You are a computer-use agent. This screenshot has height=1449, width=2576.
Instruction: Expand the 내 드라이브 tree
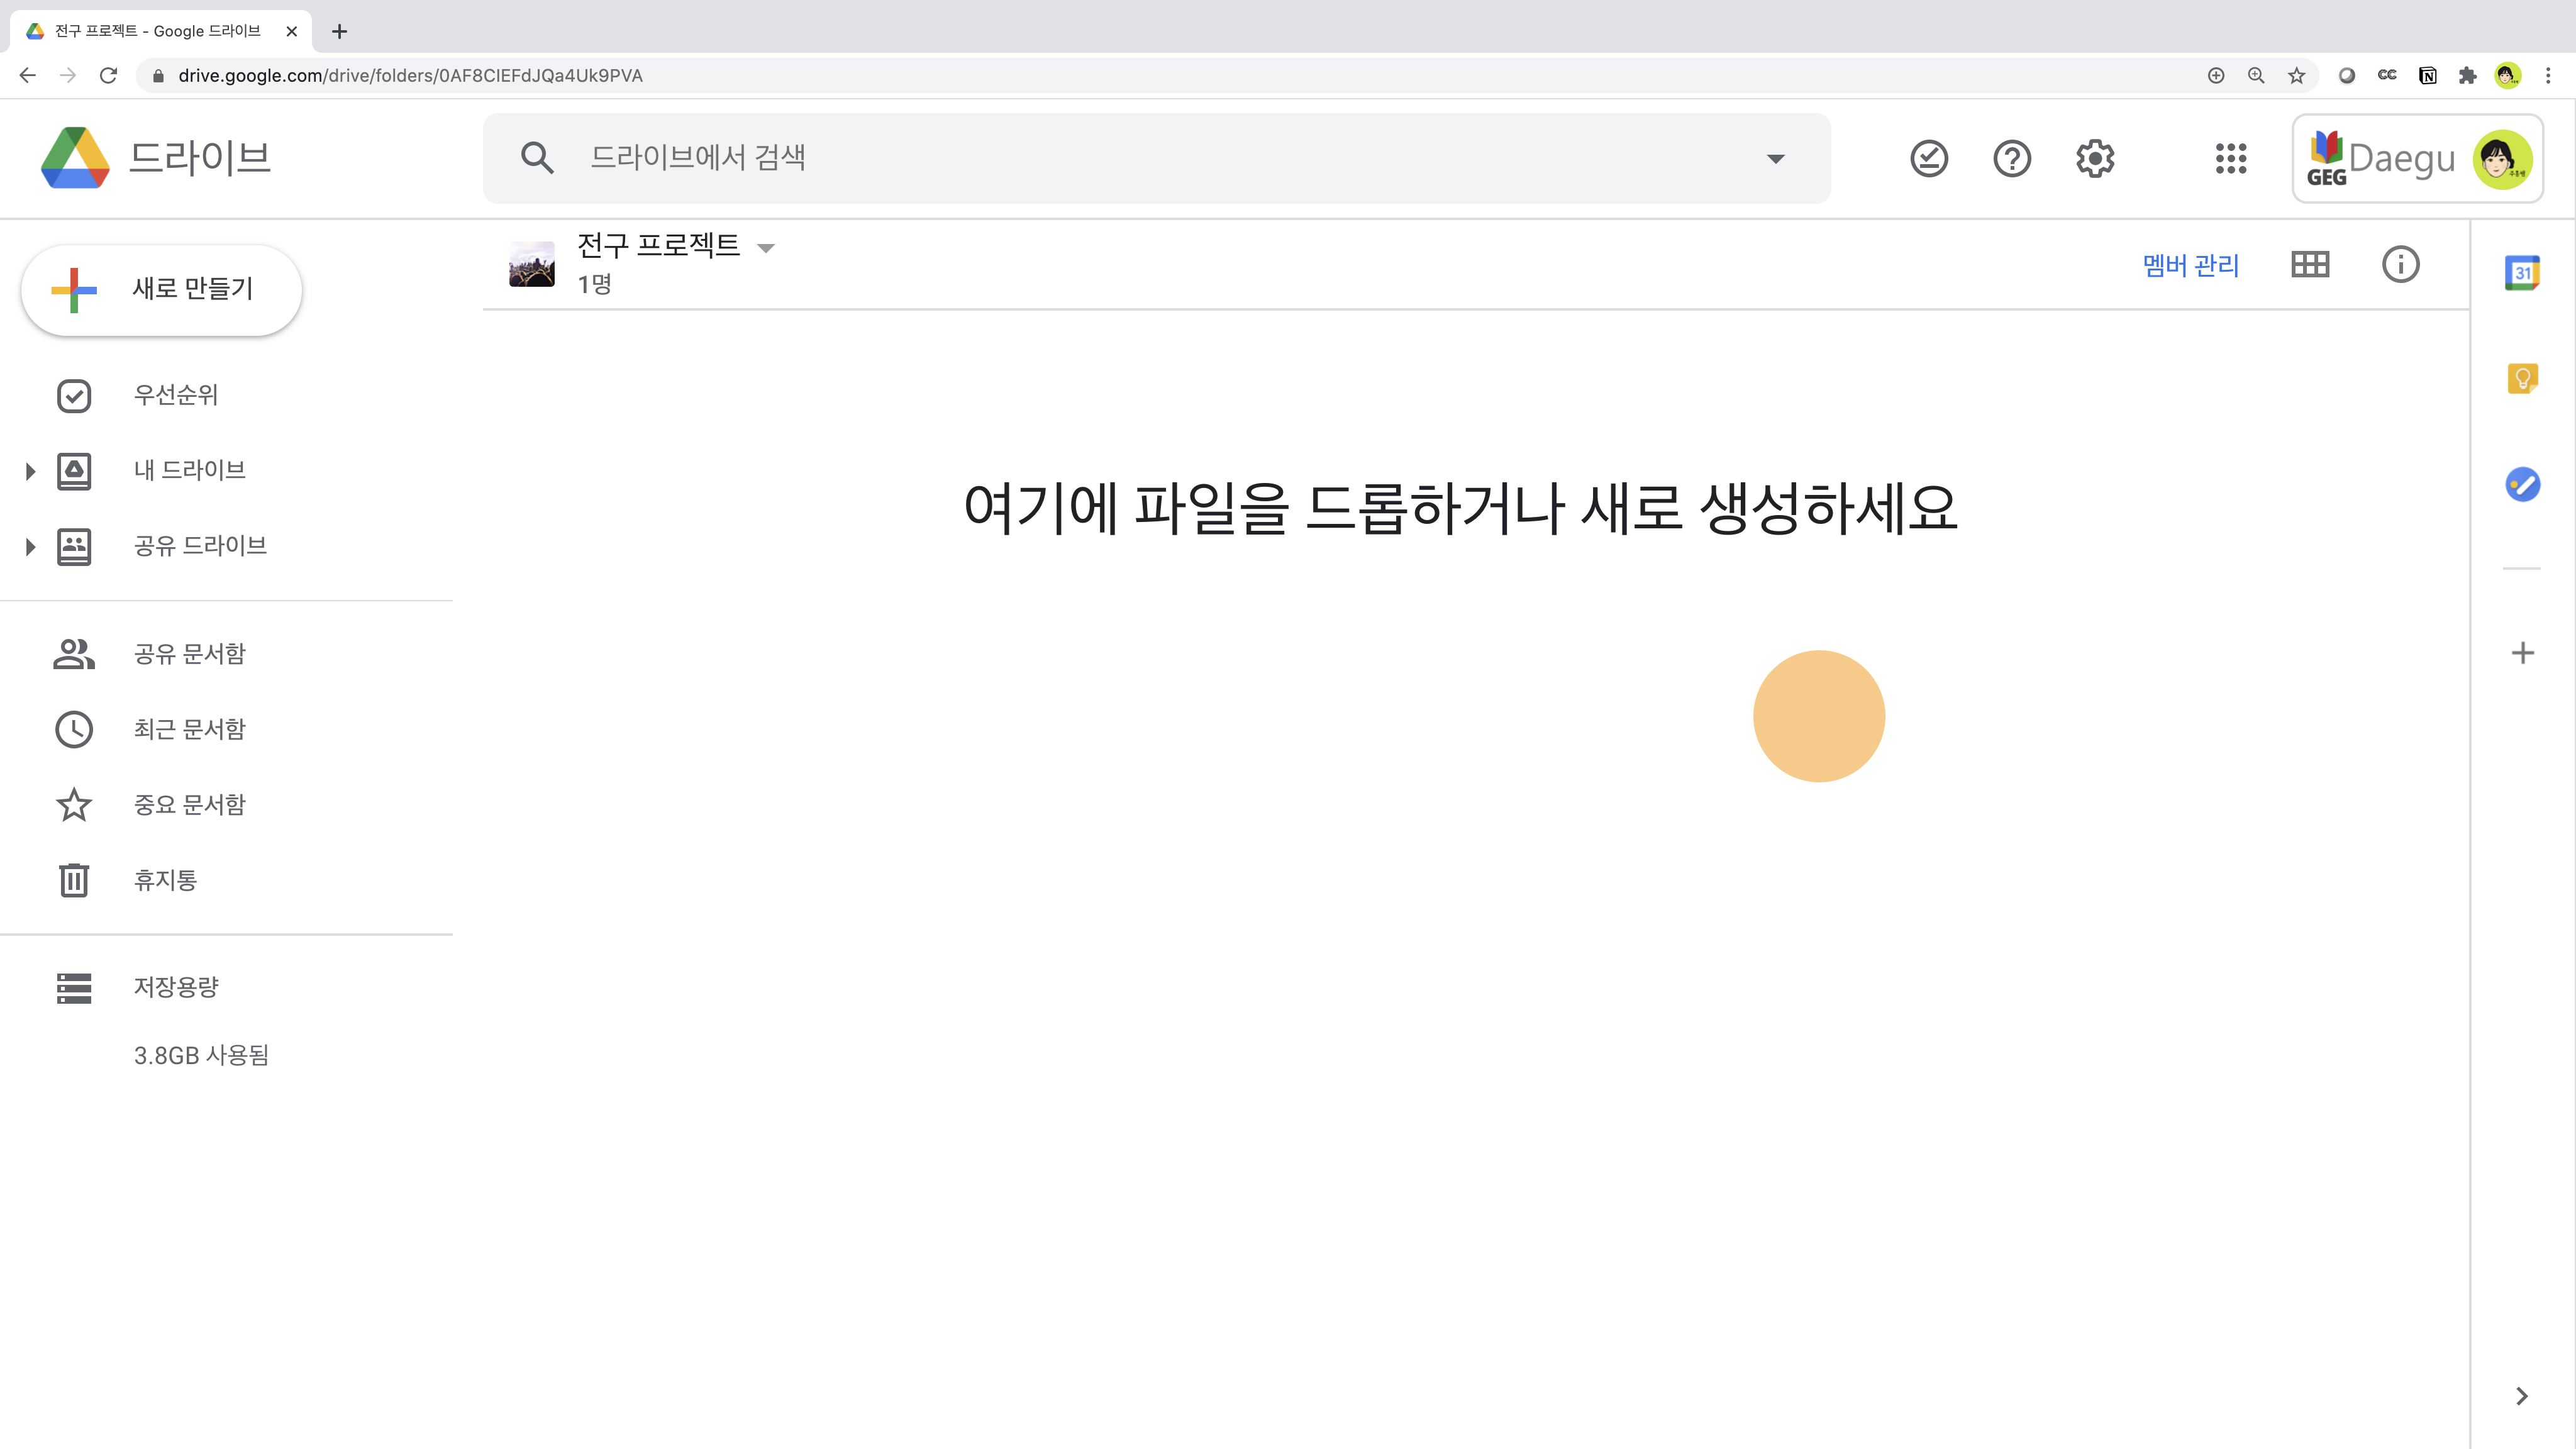pos(30,471)
